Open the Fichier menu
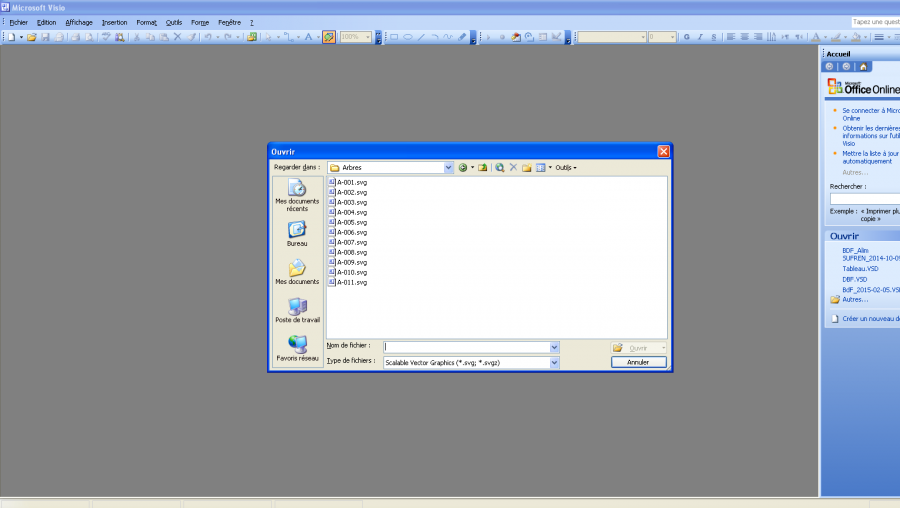This screenshot has width=900, height=508. pos(18,22)
